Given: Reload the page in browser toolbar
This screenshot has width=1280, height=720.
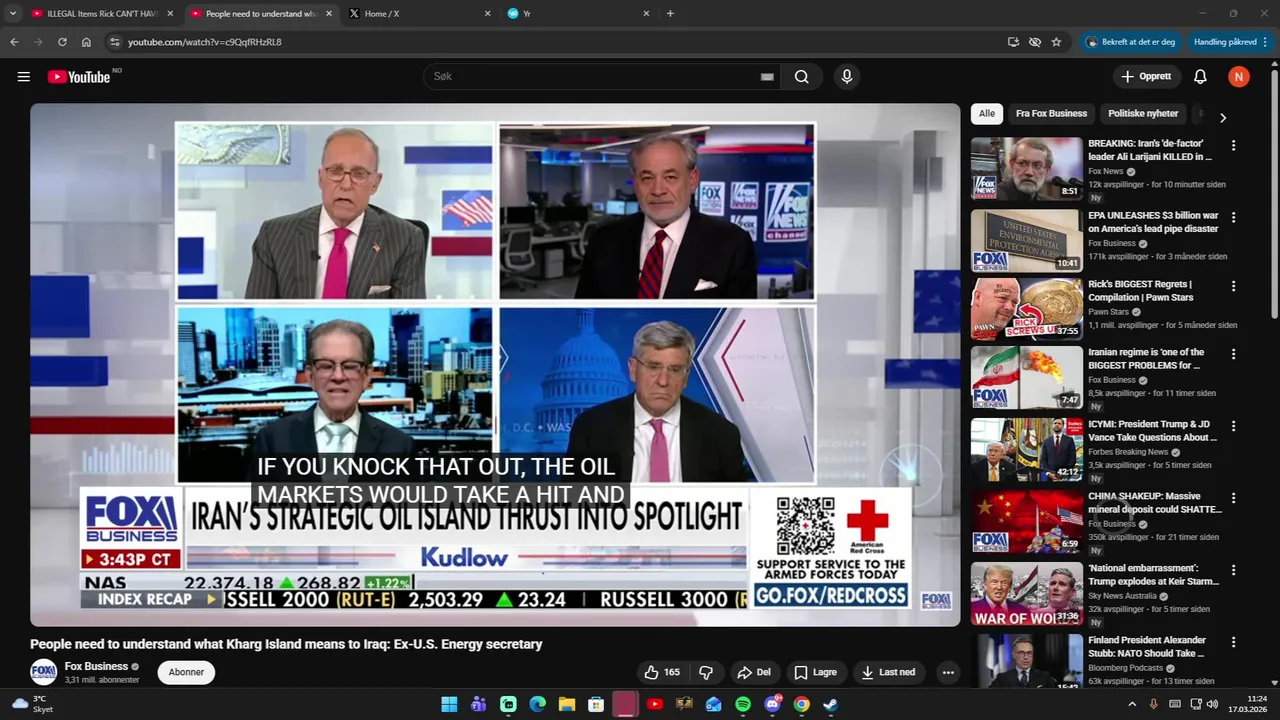Looking at the screenshot, I should click(62, 42).
